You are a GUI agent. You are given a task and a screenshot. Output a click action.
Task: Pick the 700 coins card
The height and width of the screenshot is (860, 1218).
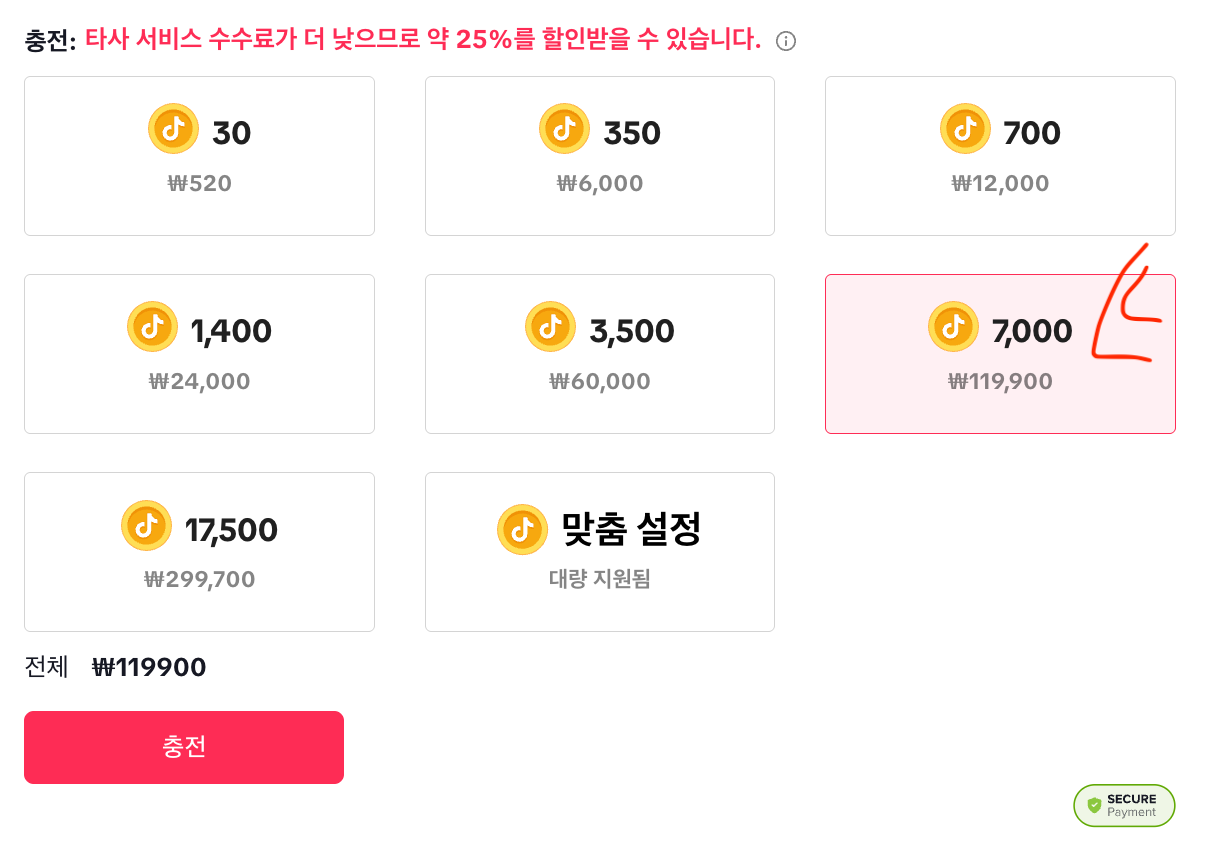pyautogui.click(x=1000, y=156)
